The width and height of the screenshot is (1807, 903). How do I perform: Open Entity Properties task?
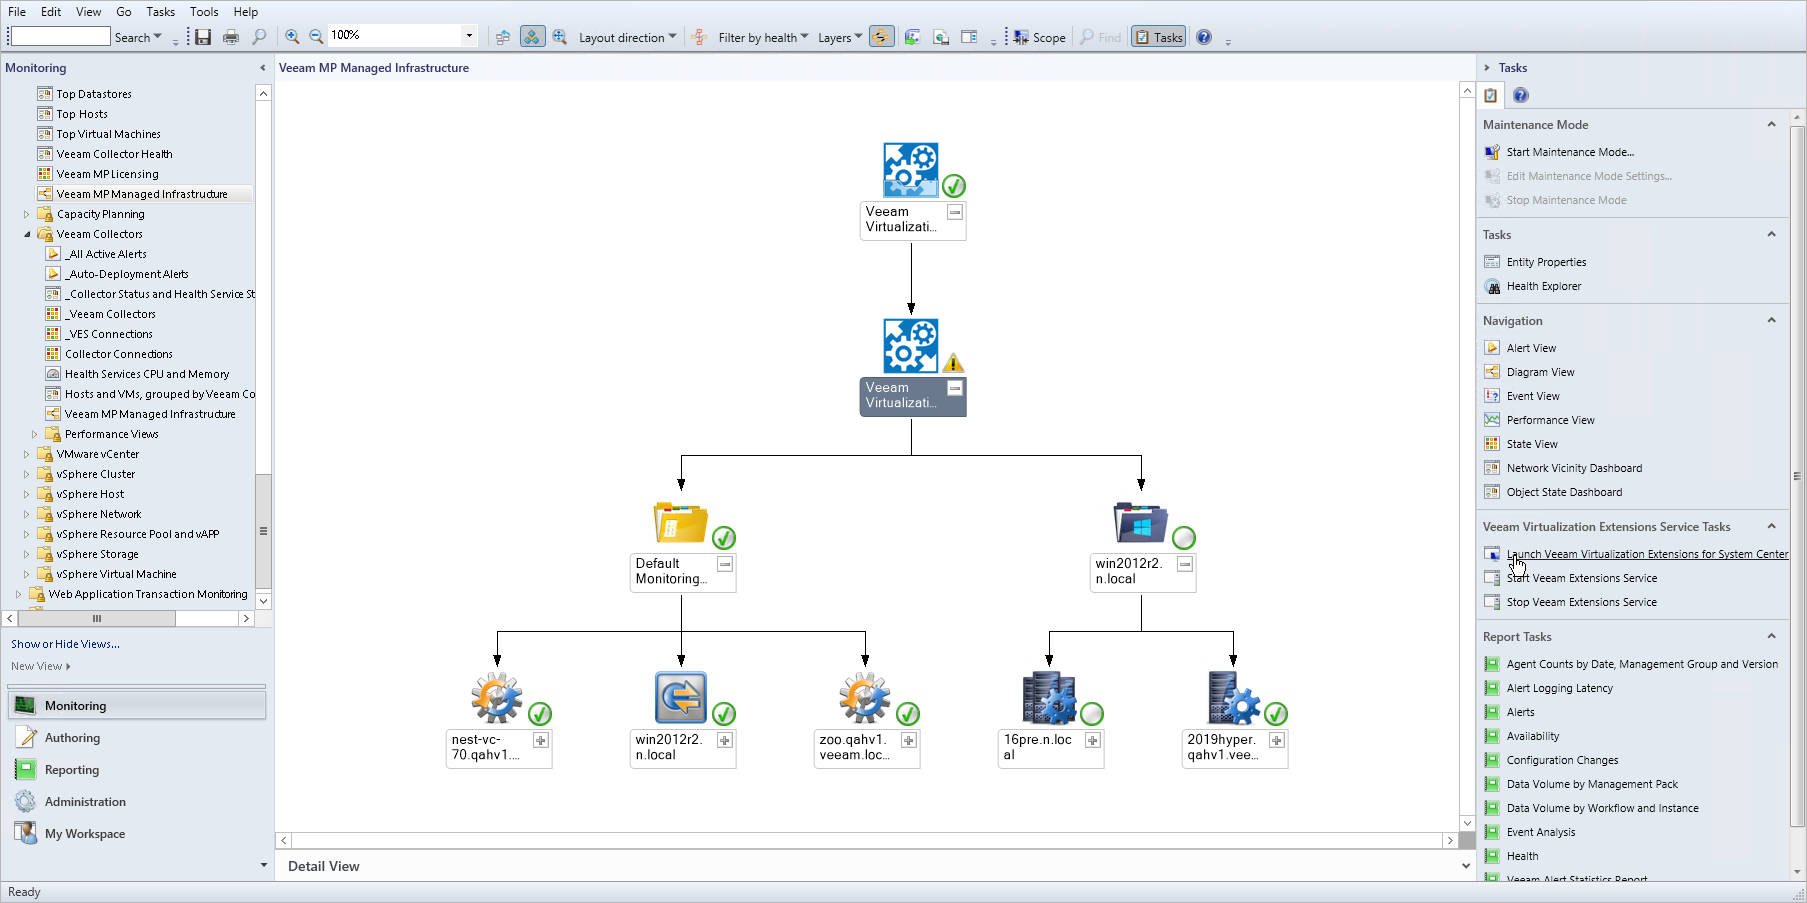click(1546, 262)
